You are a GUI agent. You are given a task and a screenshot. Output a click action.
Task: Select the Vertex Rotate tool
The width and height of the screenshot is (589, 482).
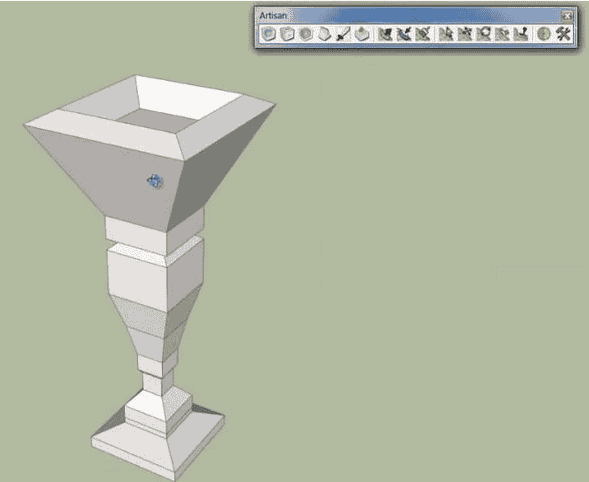click(x=484, y=34)
